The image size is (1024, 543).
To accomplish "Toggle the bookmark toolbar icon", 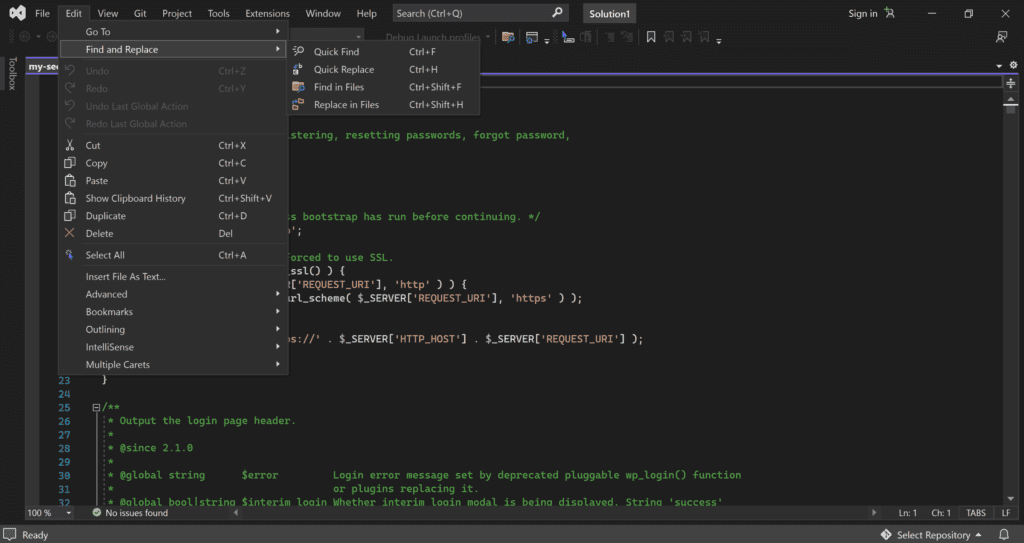I will coord(650,37).
